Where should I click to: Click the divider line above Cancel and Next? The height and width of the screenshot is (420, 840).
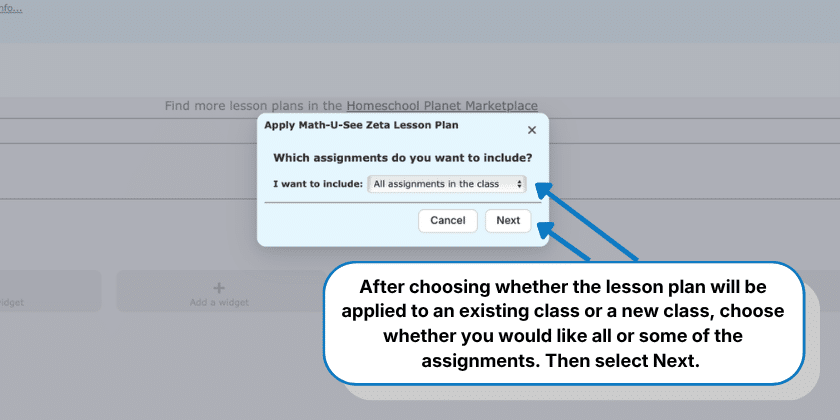coord(403,202)
